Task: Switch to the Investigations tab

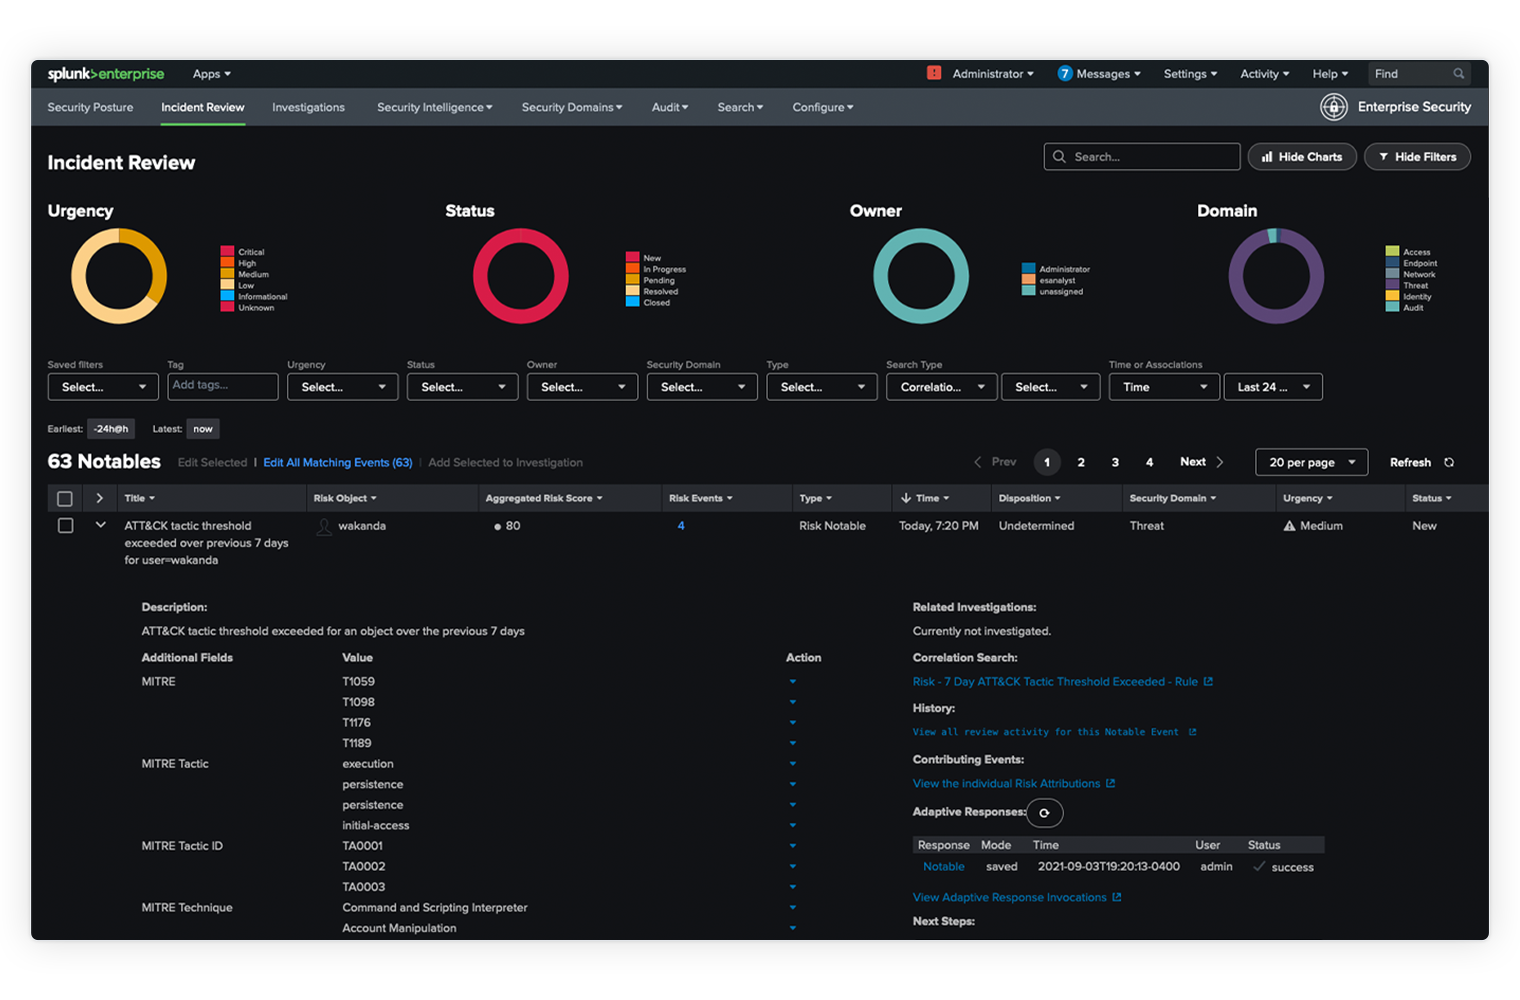Action: pos(308,107)
